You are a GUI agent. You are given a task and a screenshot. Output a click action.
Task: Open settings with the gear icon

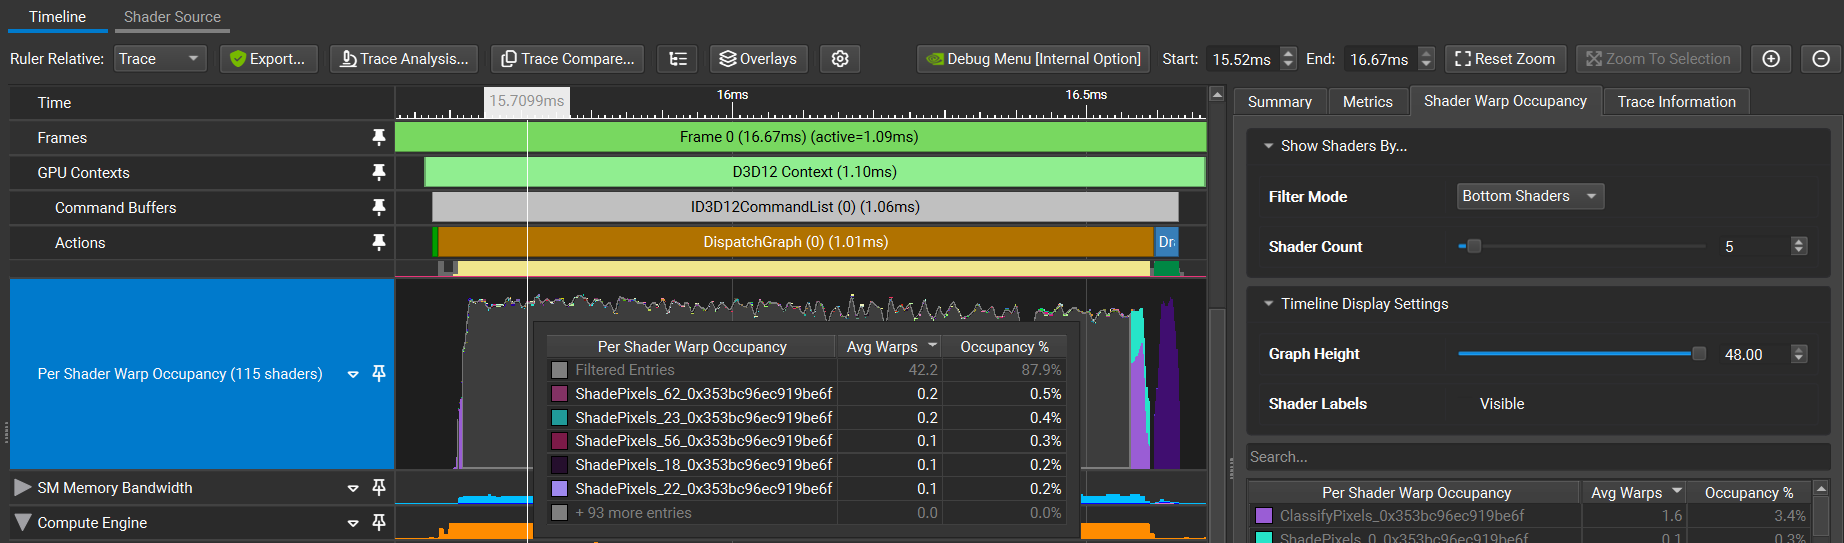coord(840,59)
